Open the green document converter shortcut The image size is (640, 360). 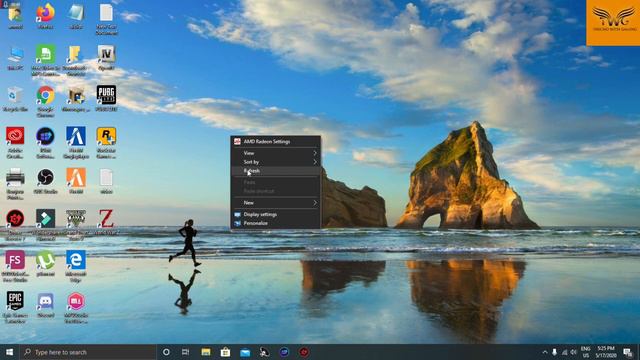(45, 60)
